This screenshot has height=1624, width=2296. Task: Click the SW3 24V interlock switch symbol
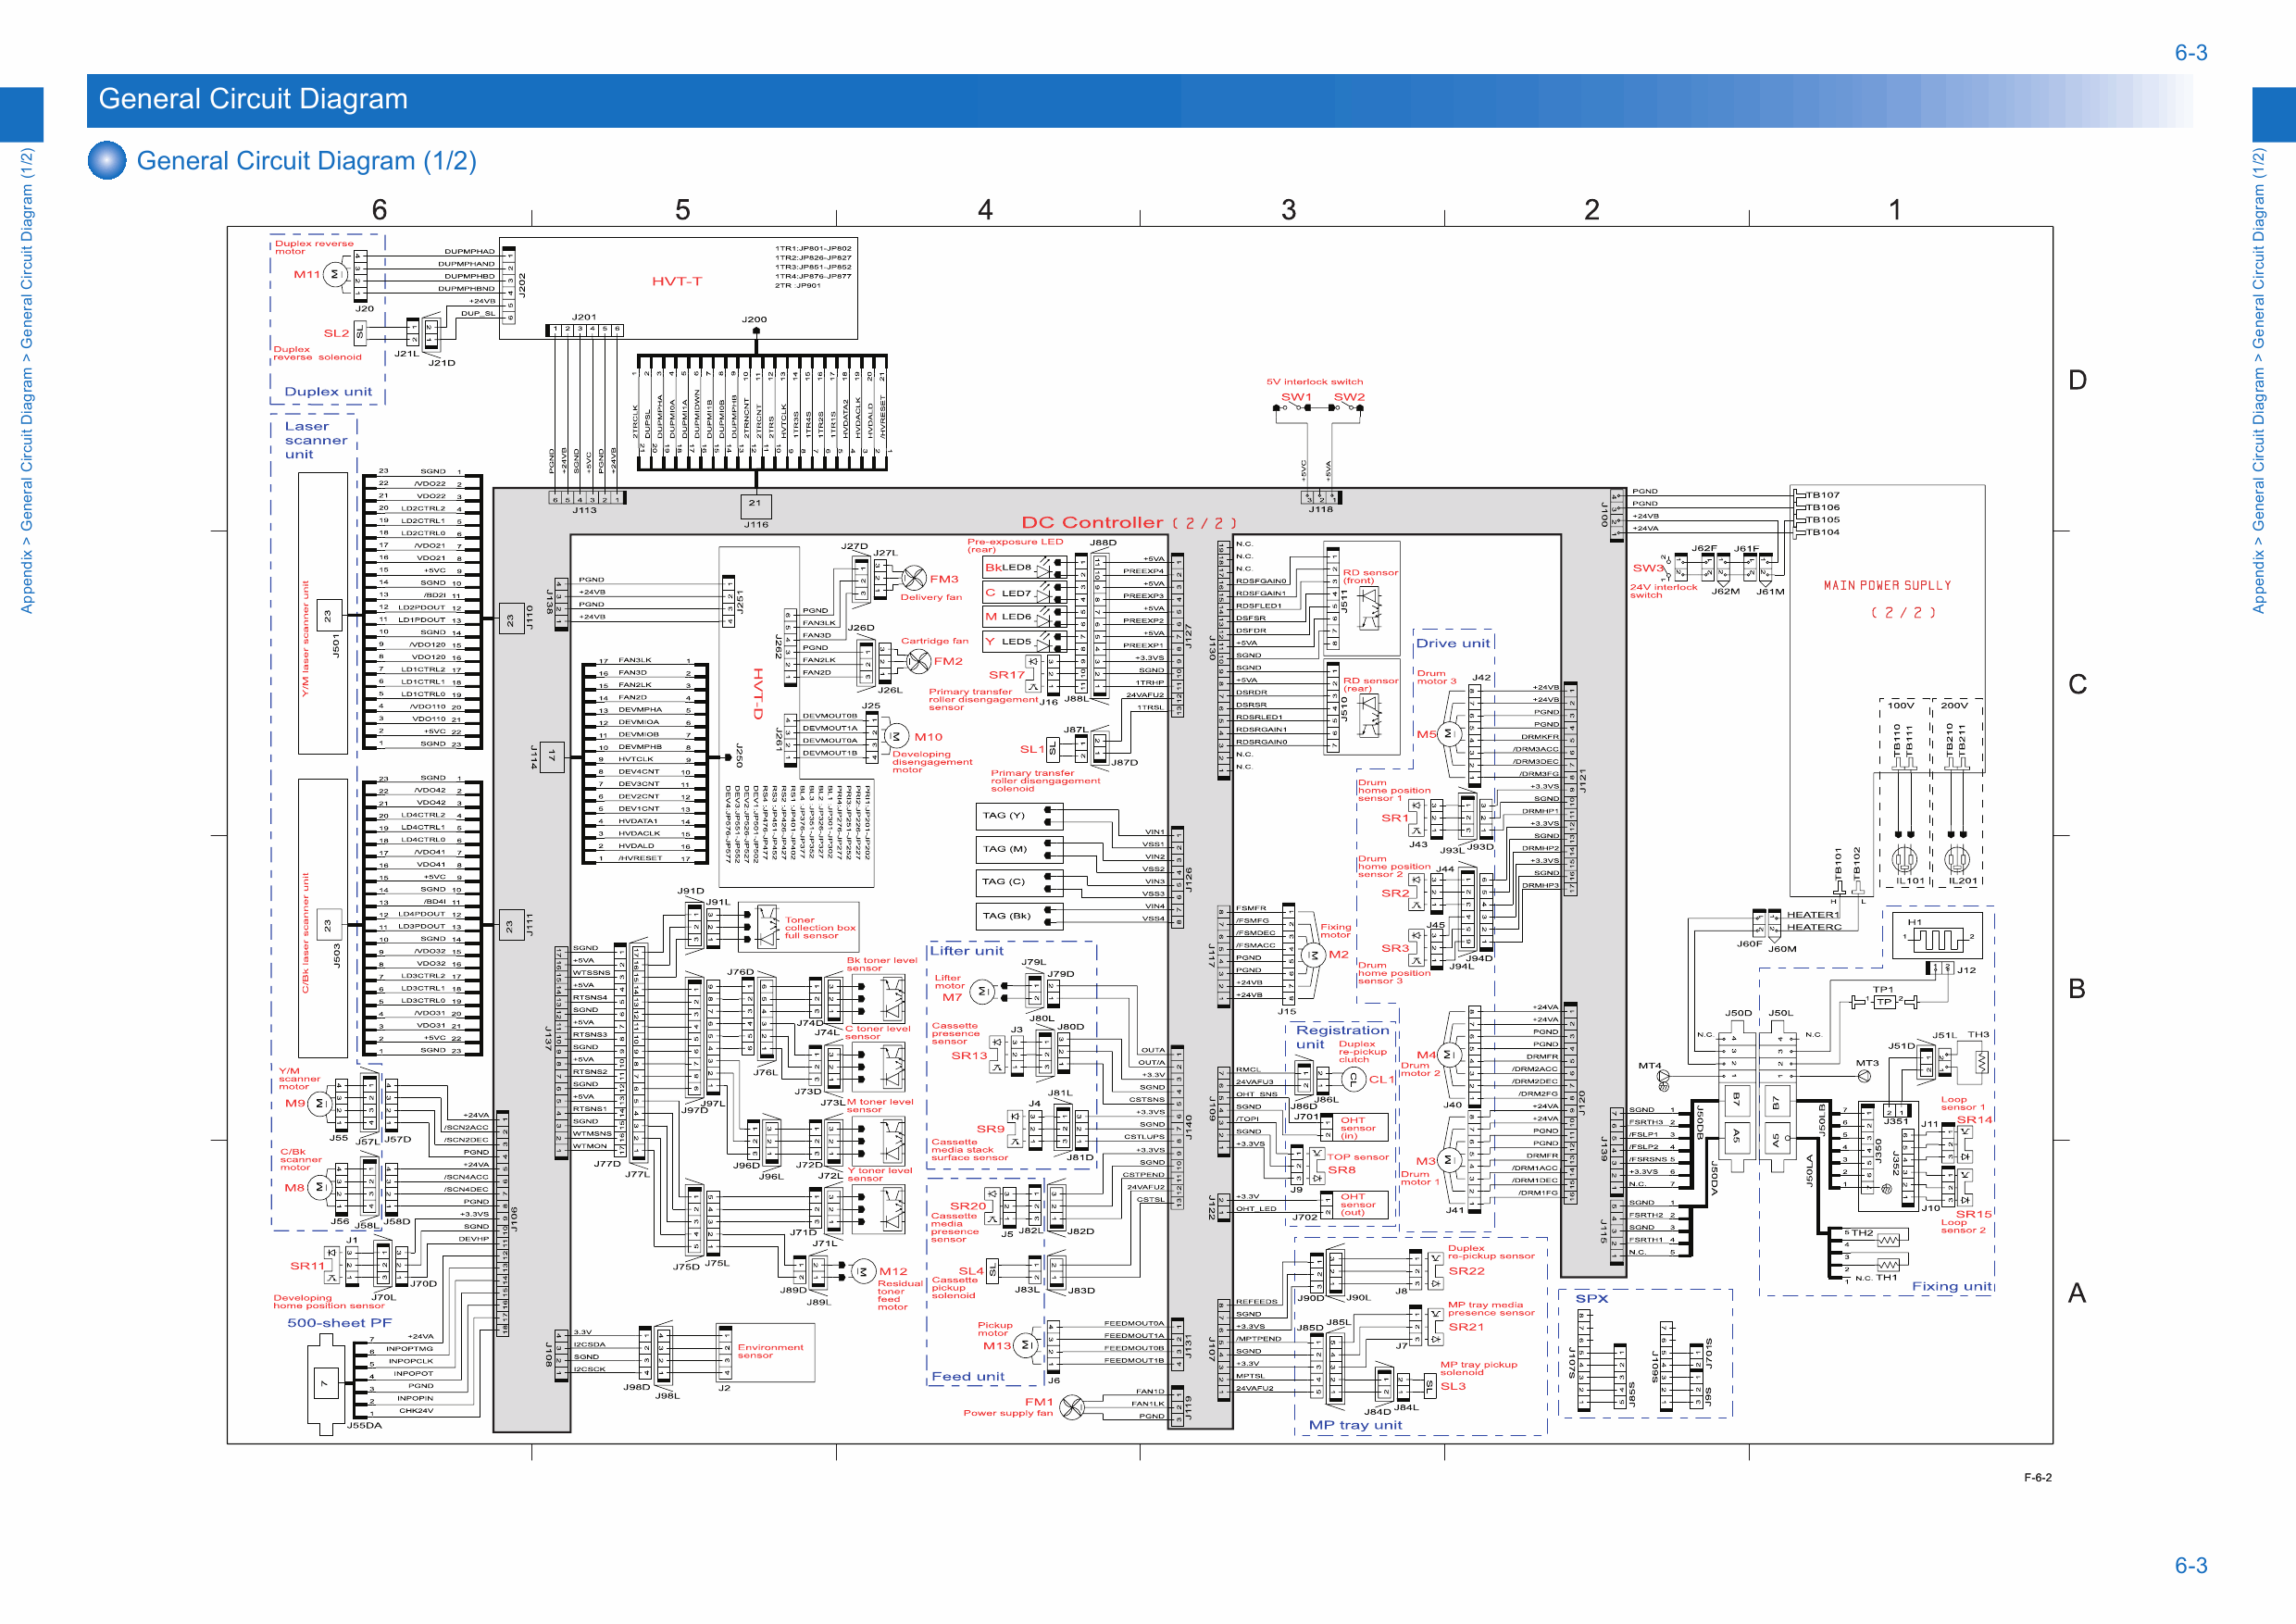pyautogui.click(x=1668, y=570)
